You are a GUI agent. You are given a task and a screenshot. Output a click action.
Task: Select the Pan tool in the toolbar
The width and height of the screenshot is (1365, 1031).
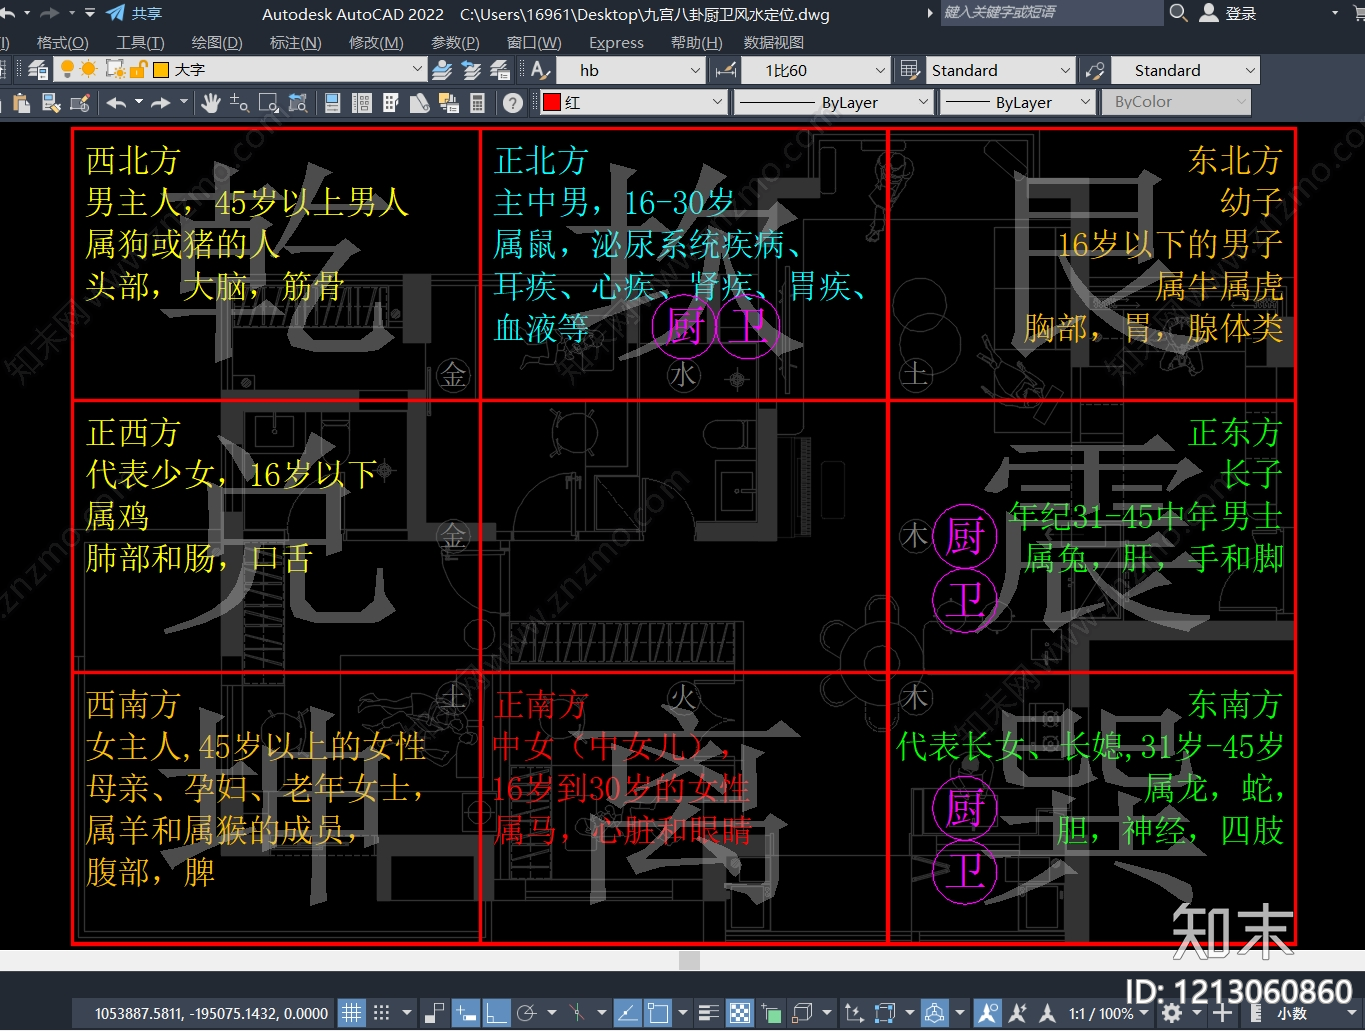211,102
